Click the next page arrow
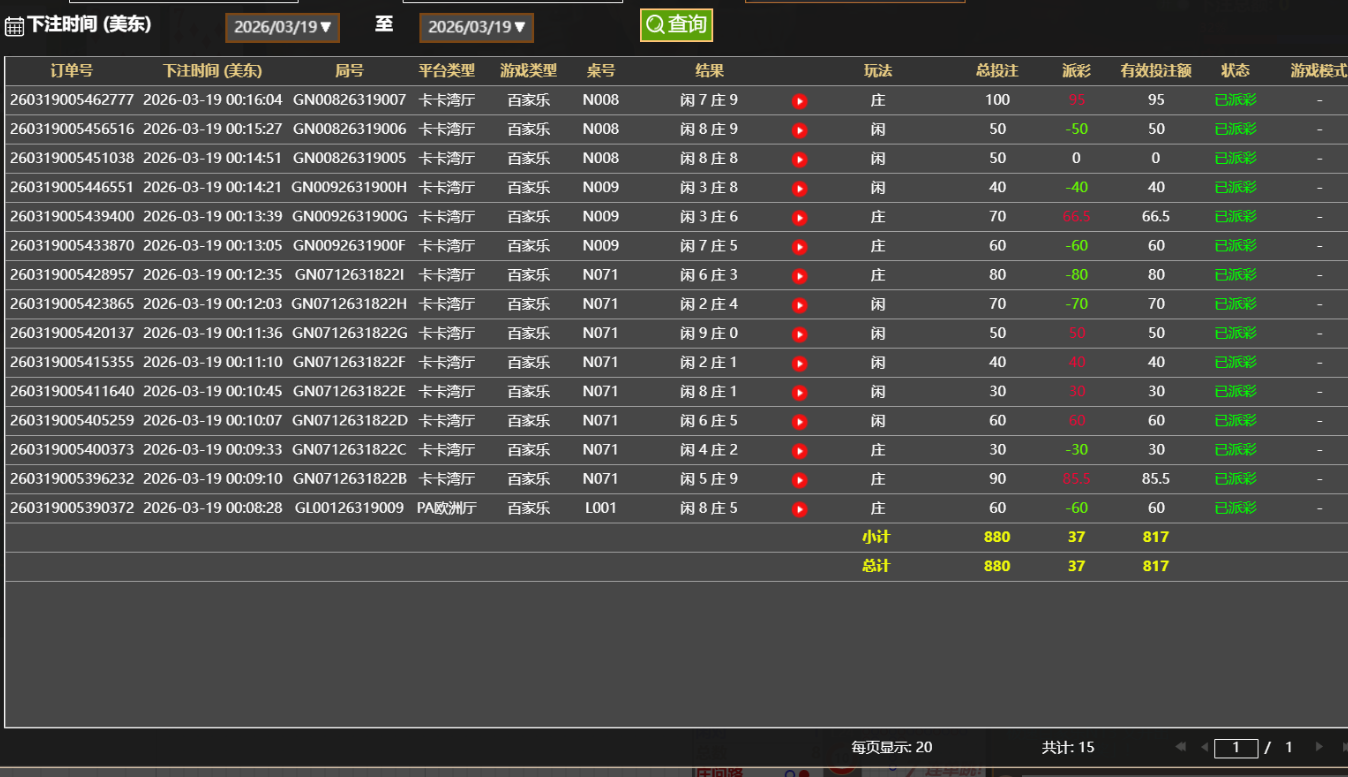1348x777 pixels. point(1319,747)
